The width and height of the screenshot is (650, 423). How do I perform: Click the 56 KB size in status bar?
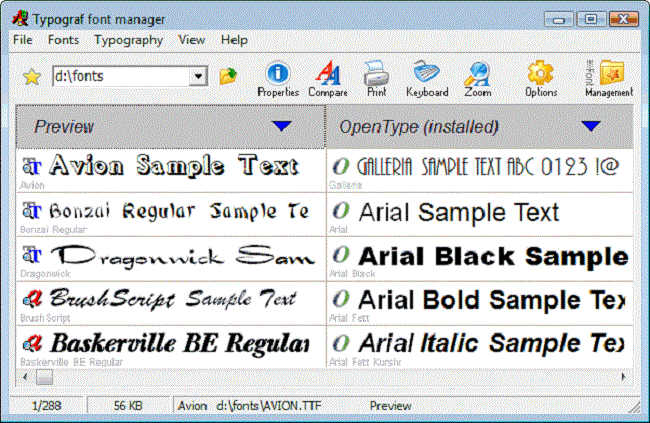pos(128,406)
